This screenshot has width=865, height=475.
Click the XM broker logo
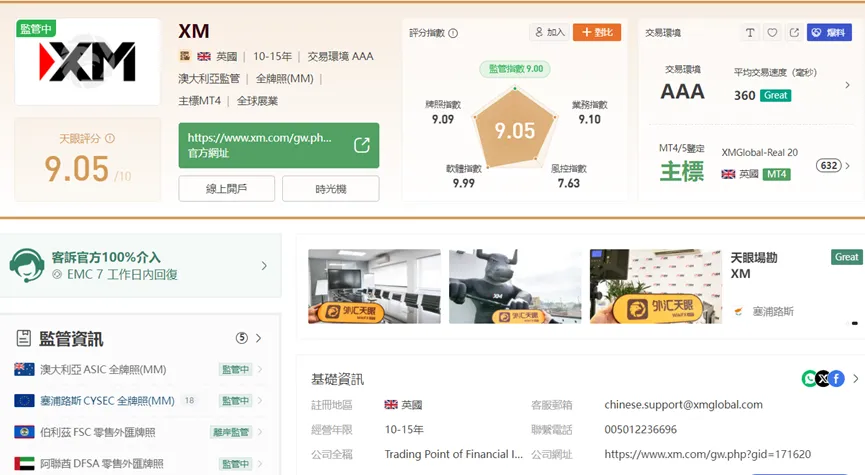pyautogui.click(x=87, y=61)
